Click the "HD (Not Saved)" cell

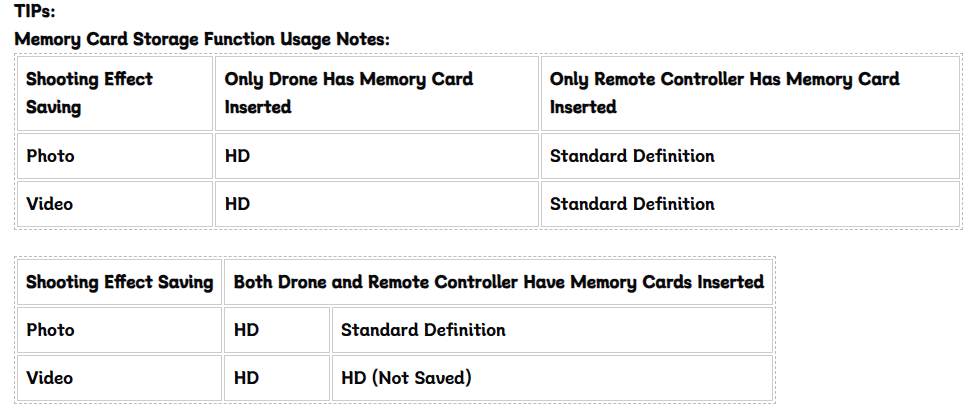(406, 378)
